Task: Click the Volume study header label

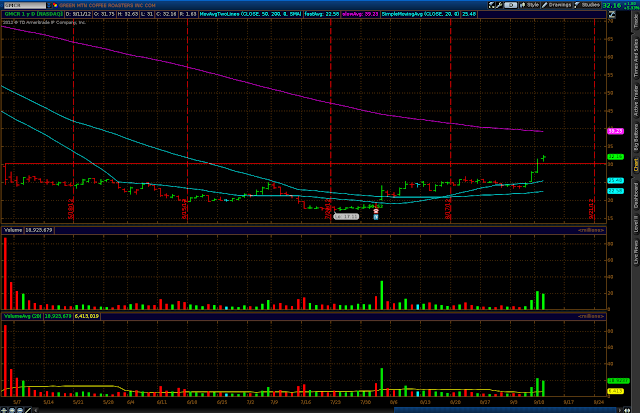Action: click(13, 230)
